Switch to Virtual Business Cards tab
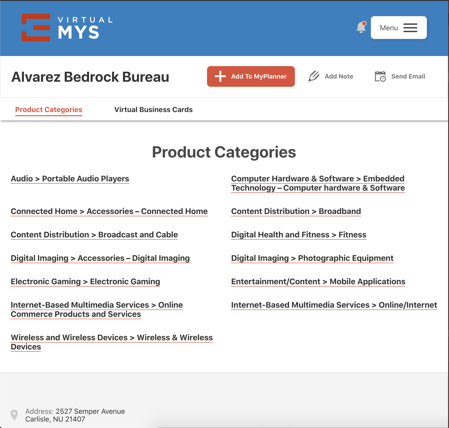 click(153, 110)
